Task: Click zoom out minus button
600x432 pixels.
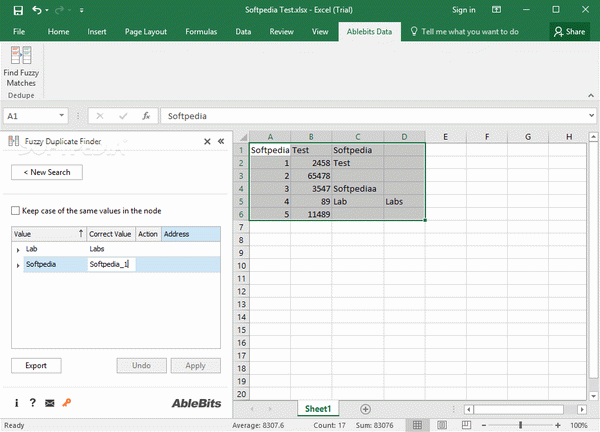Action: (x=484, y=425)
